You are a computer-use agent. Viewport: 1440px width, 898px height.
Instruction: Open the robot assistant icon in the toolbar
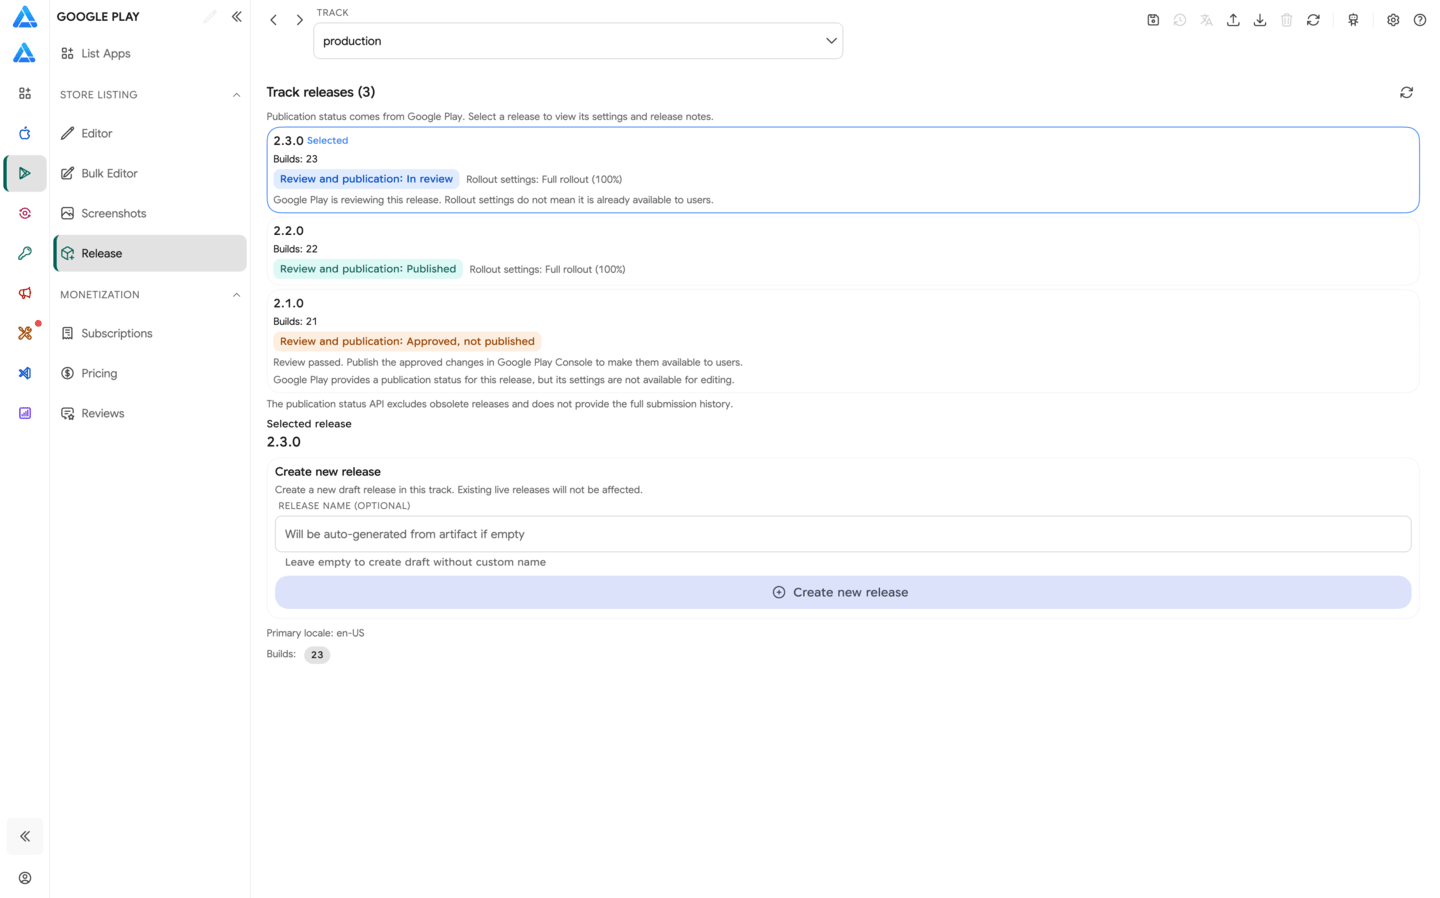[x=1353, y=20]
